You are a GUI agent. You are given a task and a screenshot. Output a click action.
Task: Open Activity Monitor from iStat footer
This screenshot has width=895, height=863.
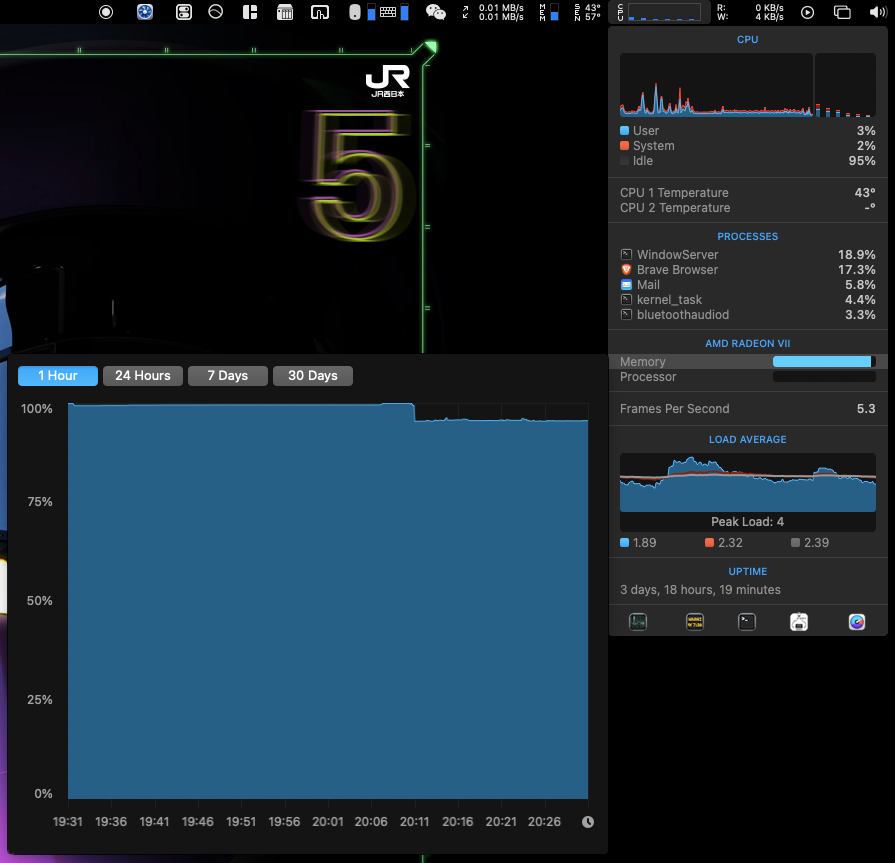coord(638,622)
